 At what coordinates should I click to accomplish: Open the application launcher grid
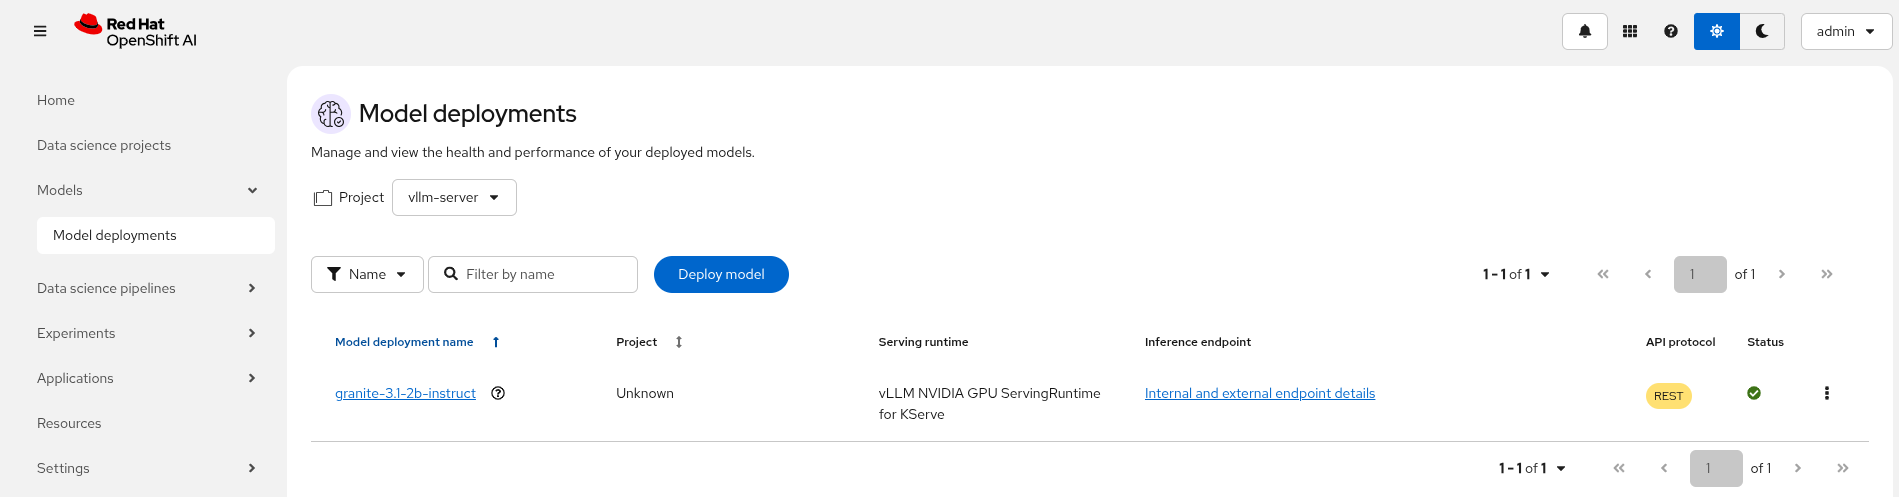1630,31
